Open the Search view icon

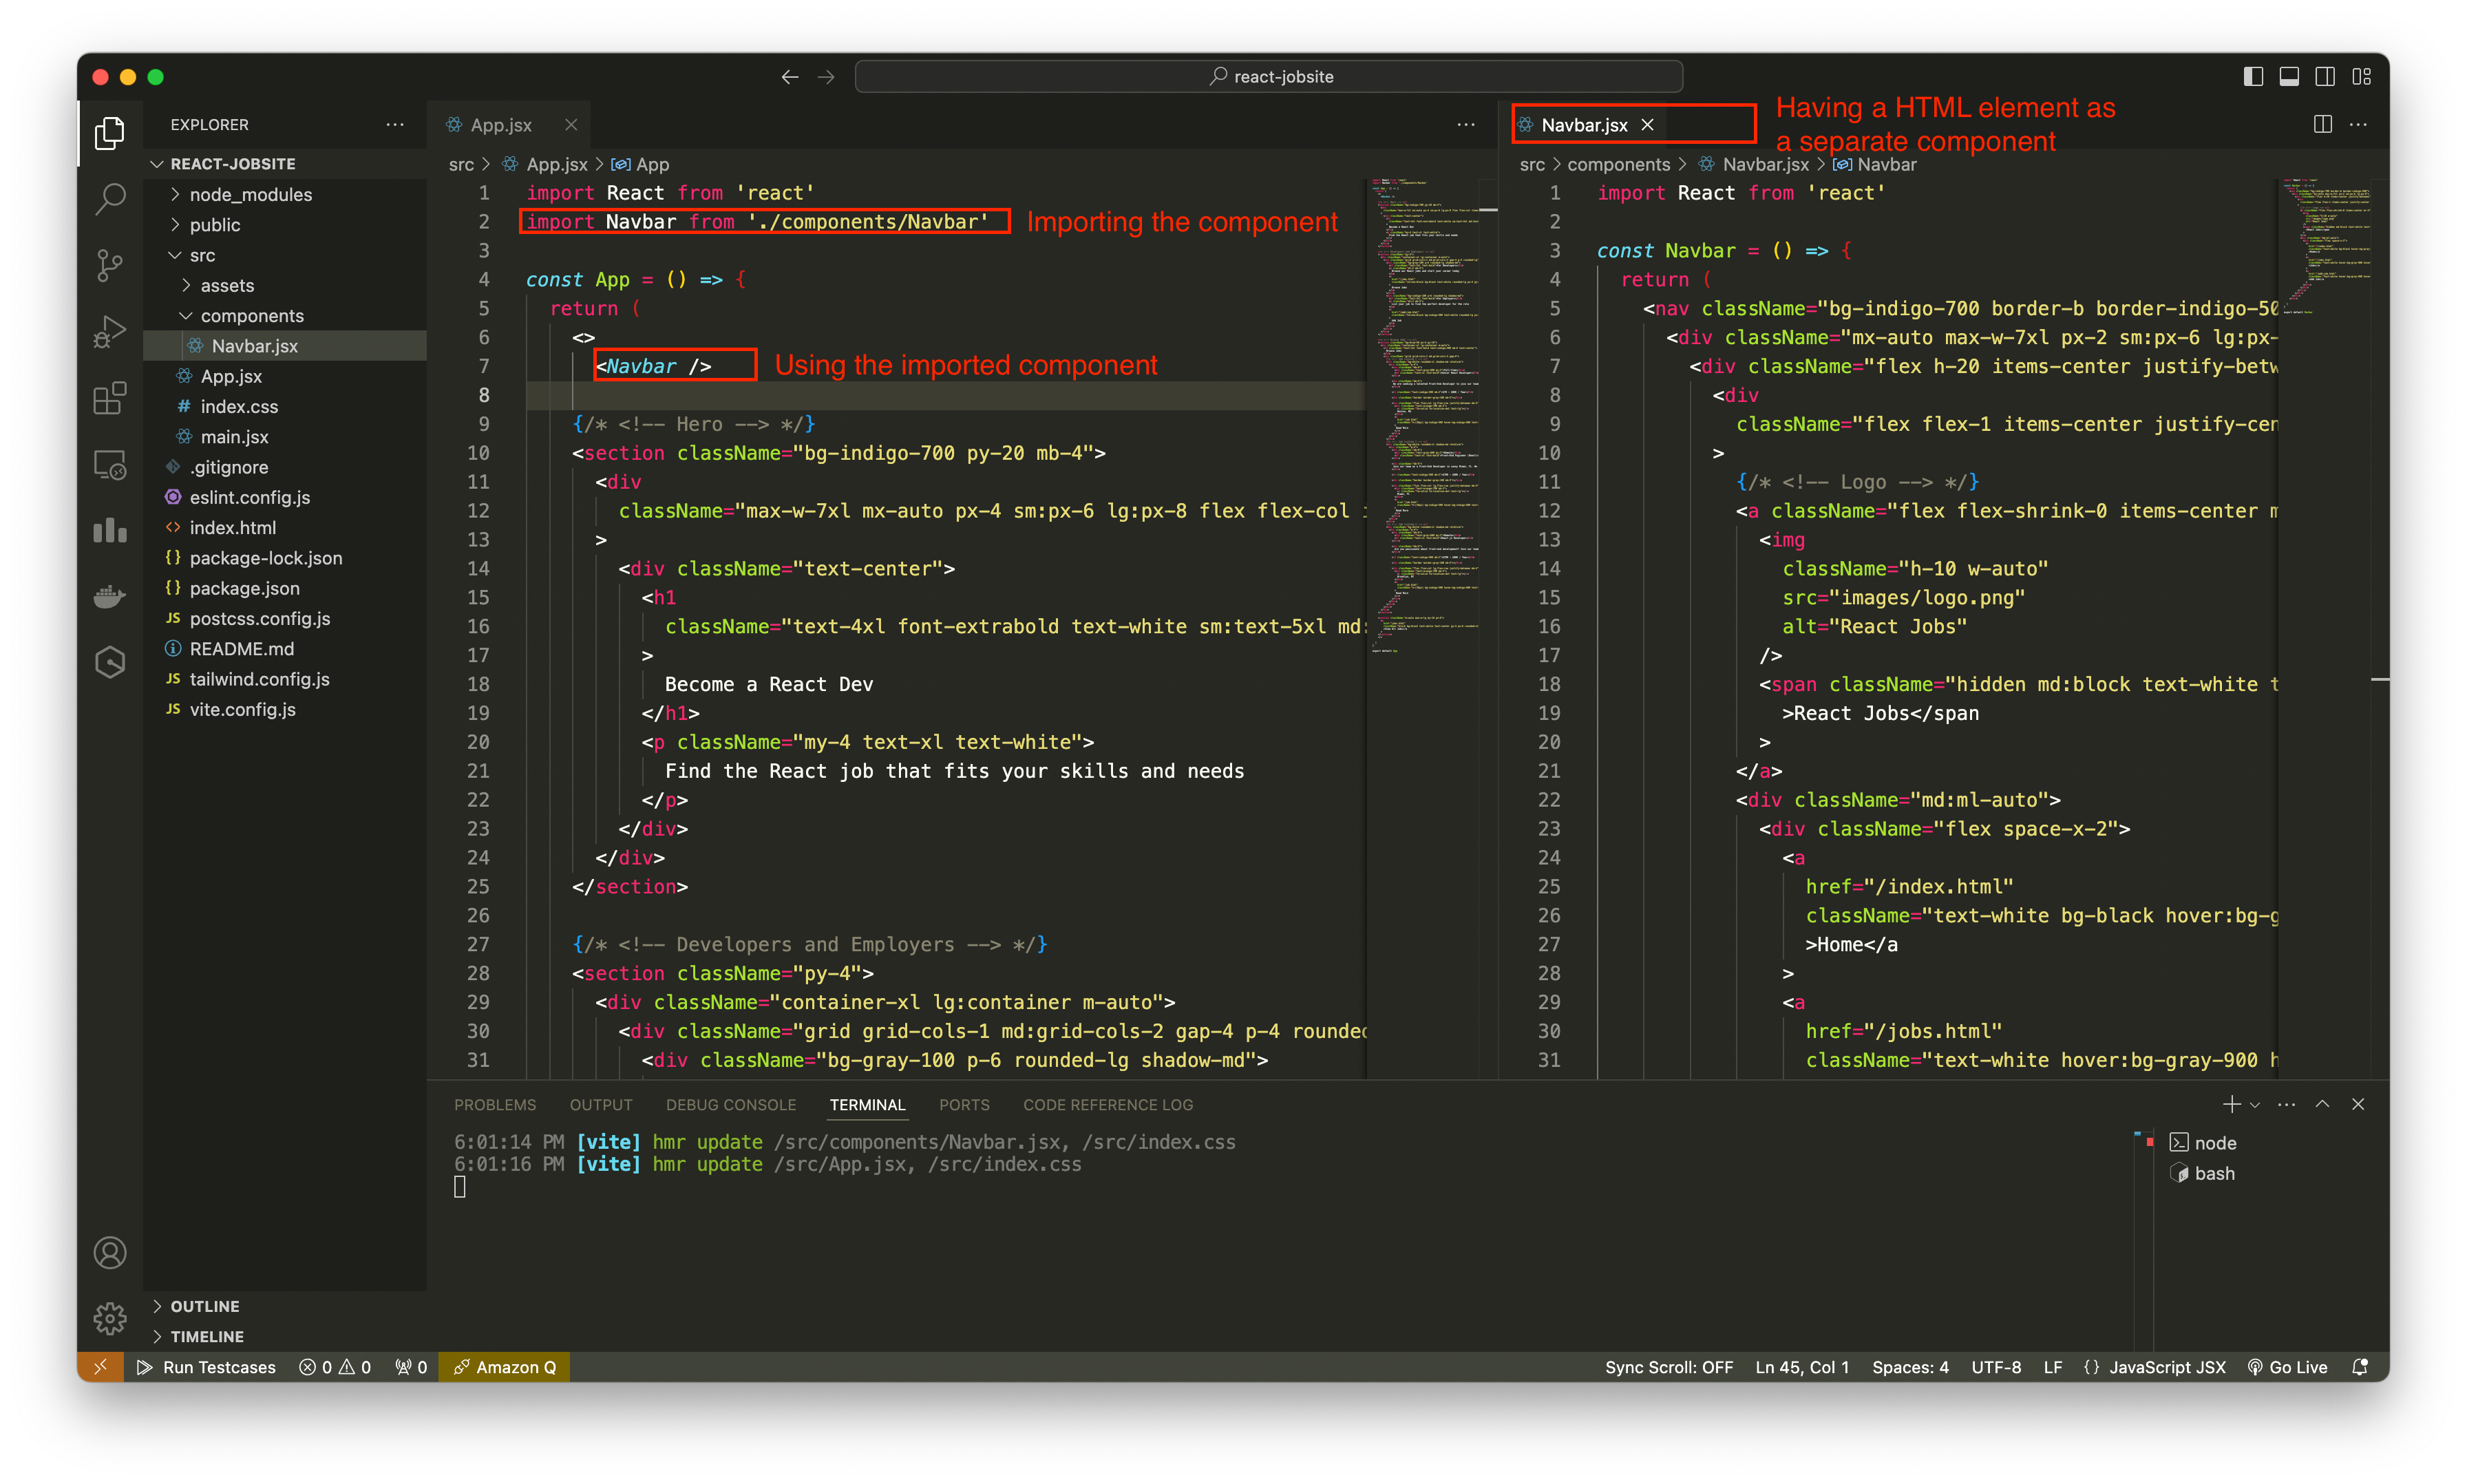110,198
